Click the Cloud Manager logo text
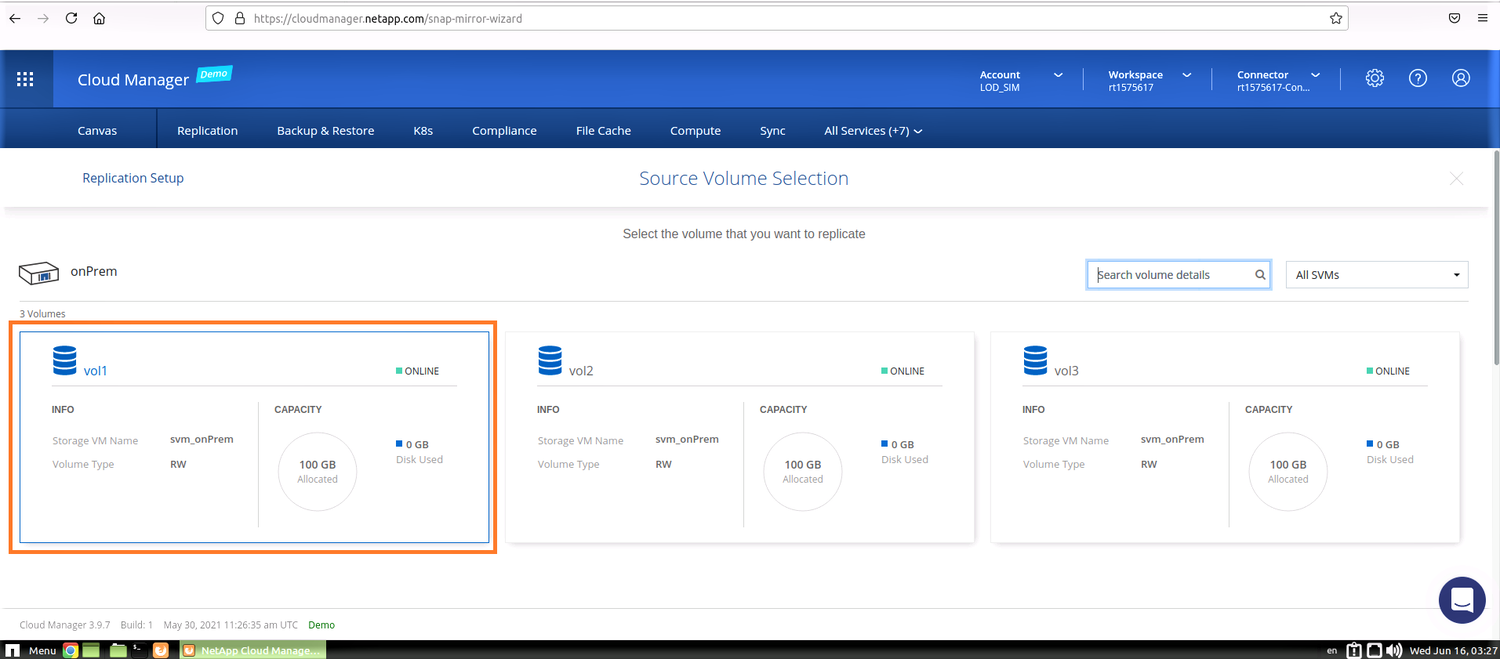This screenshot has width=1500, height=659. click(x=133, y=80)
